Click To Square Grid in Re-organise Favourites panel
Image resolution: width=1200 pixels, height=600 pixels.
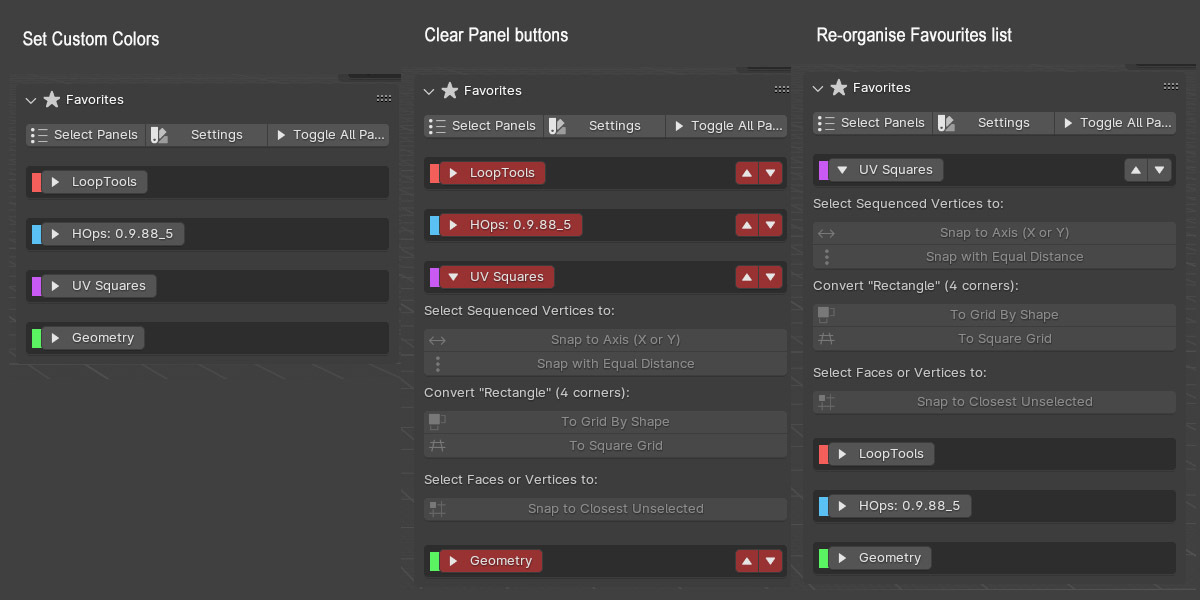994,339
